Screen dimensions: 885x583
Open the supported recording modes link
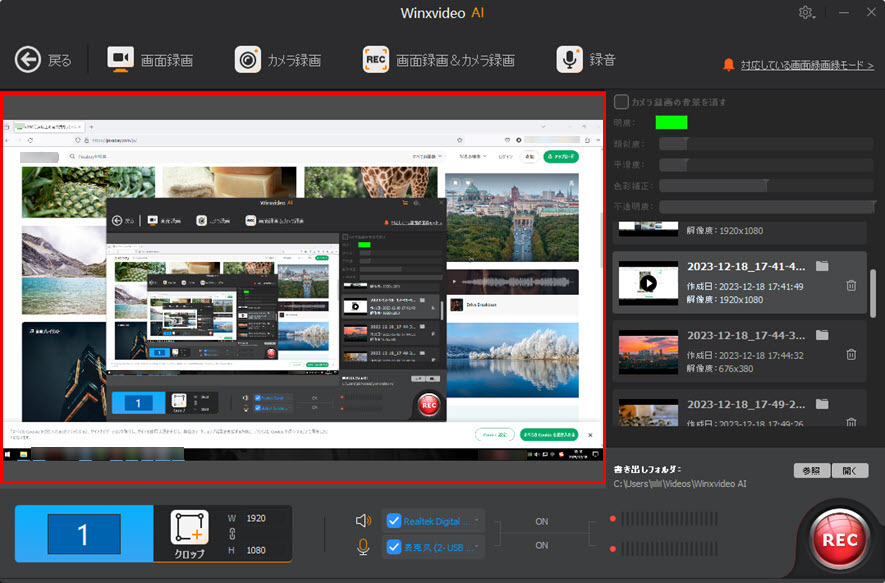coord(806,65)
